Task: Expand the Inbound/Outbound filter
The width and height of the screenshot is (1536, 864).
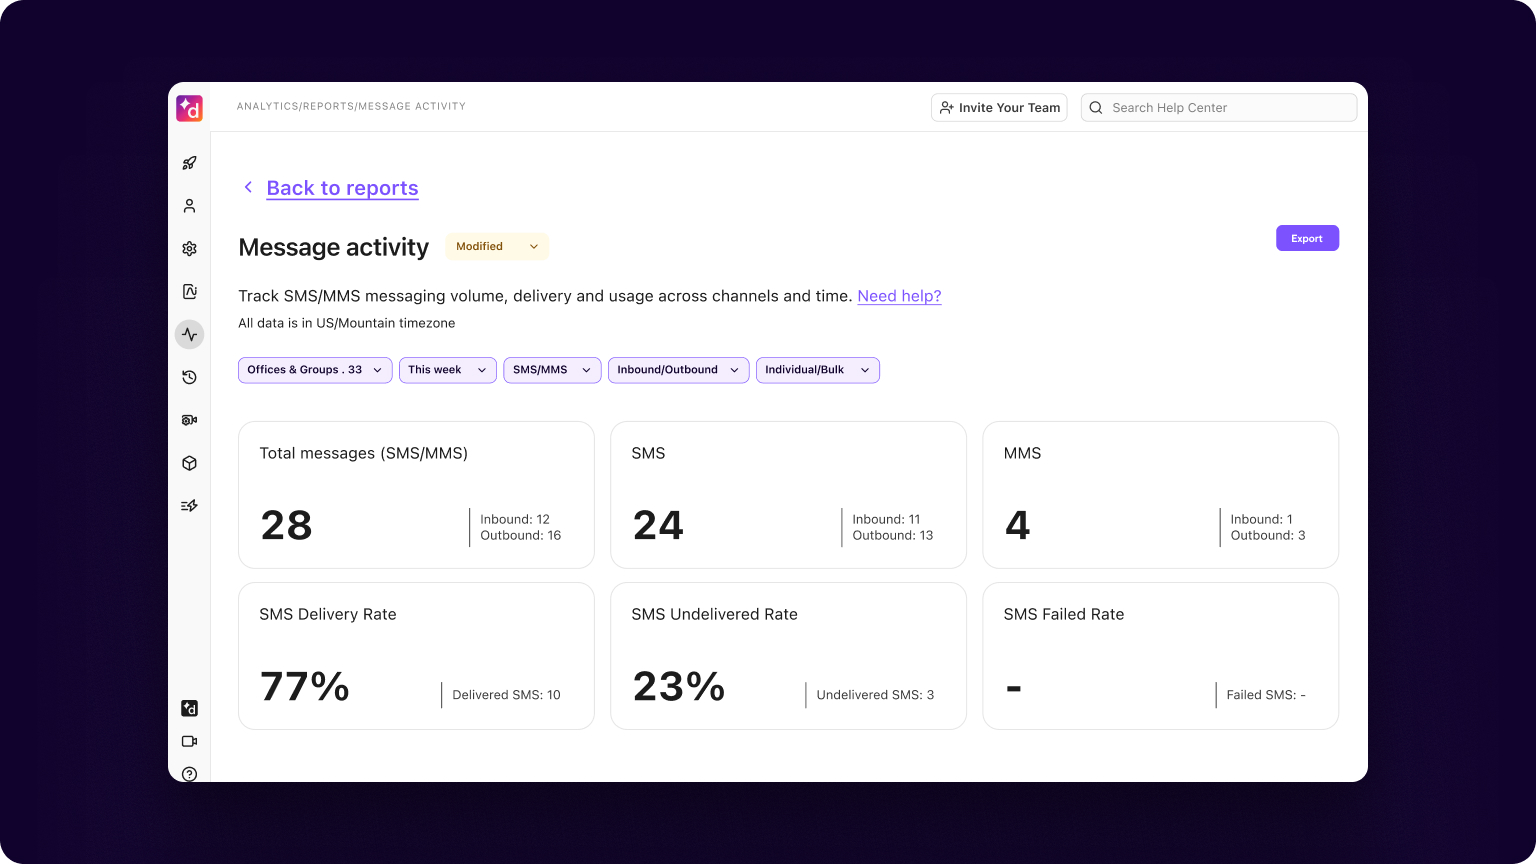Action: coord(678,370)
